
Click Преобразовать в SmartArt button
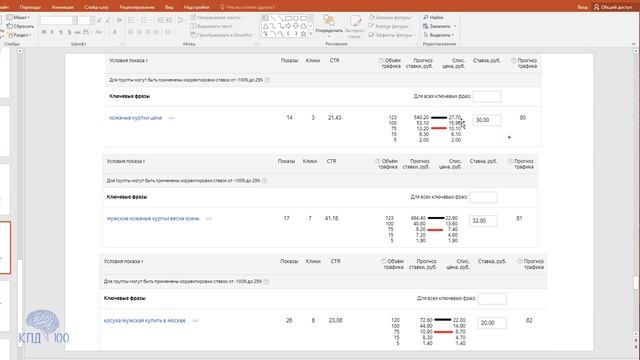222,35
